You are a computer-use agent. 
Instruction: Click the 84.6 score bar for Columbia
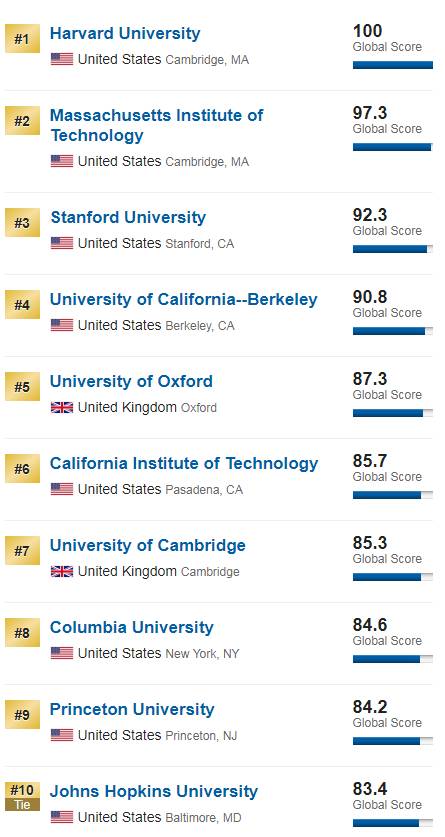(393, 659)
